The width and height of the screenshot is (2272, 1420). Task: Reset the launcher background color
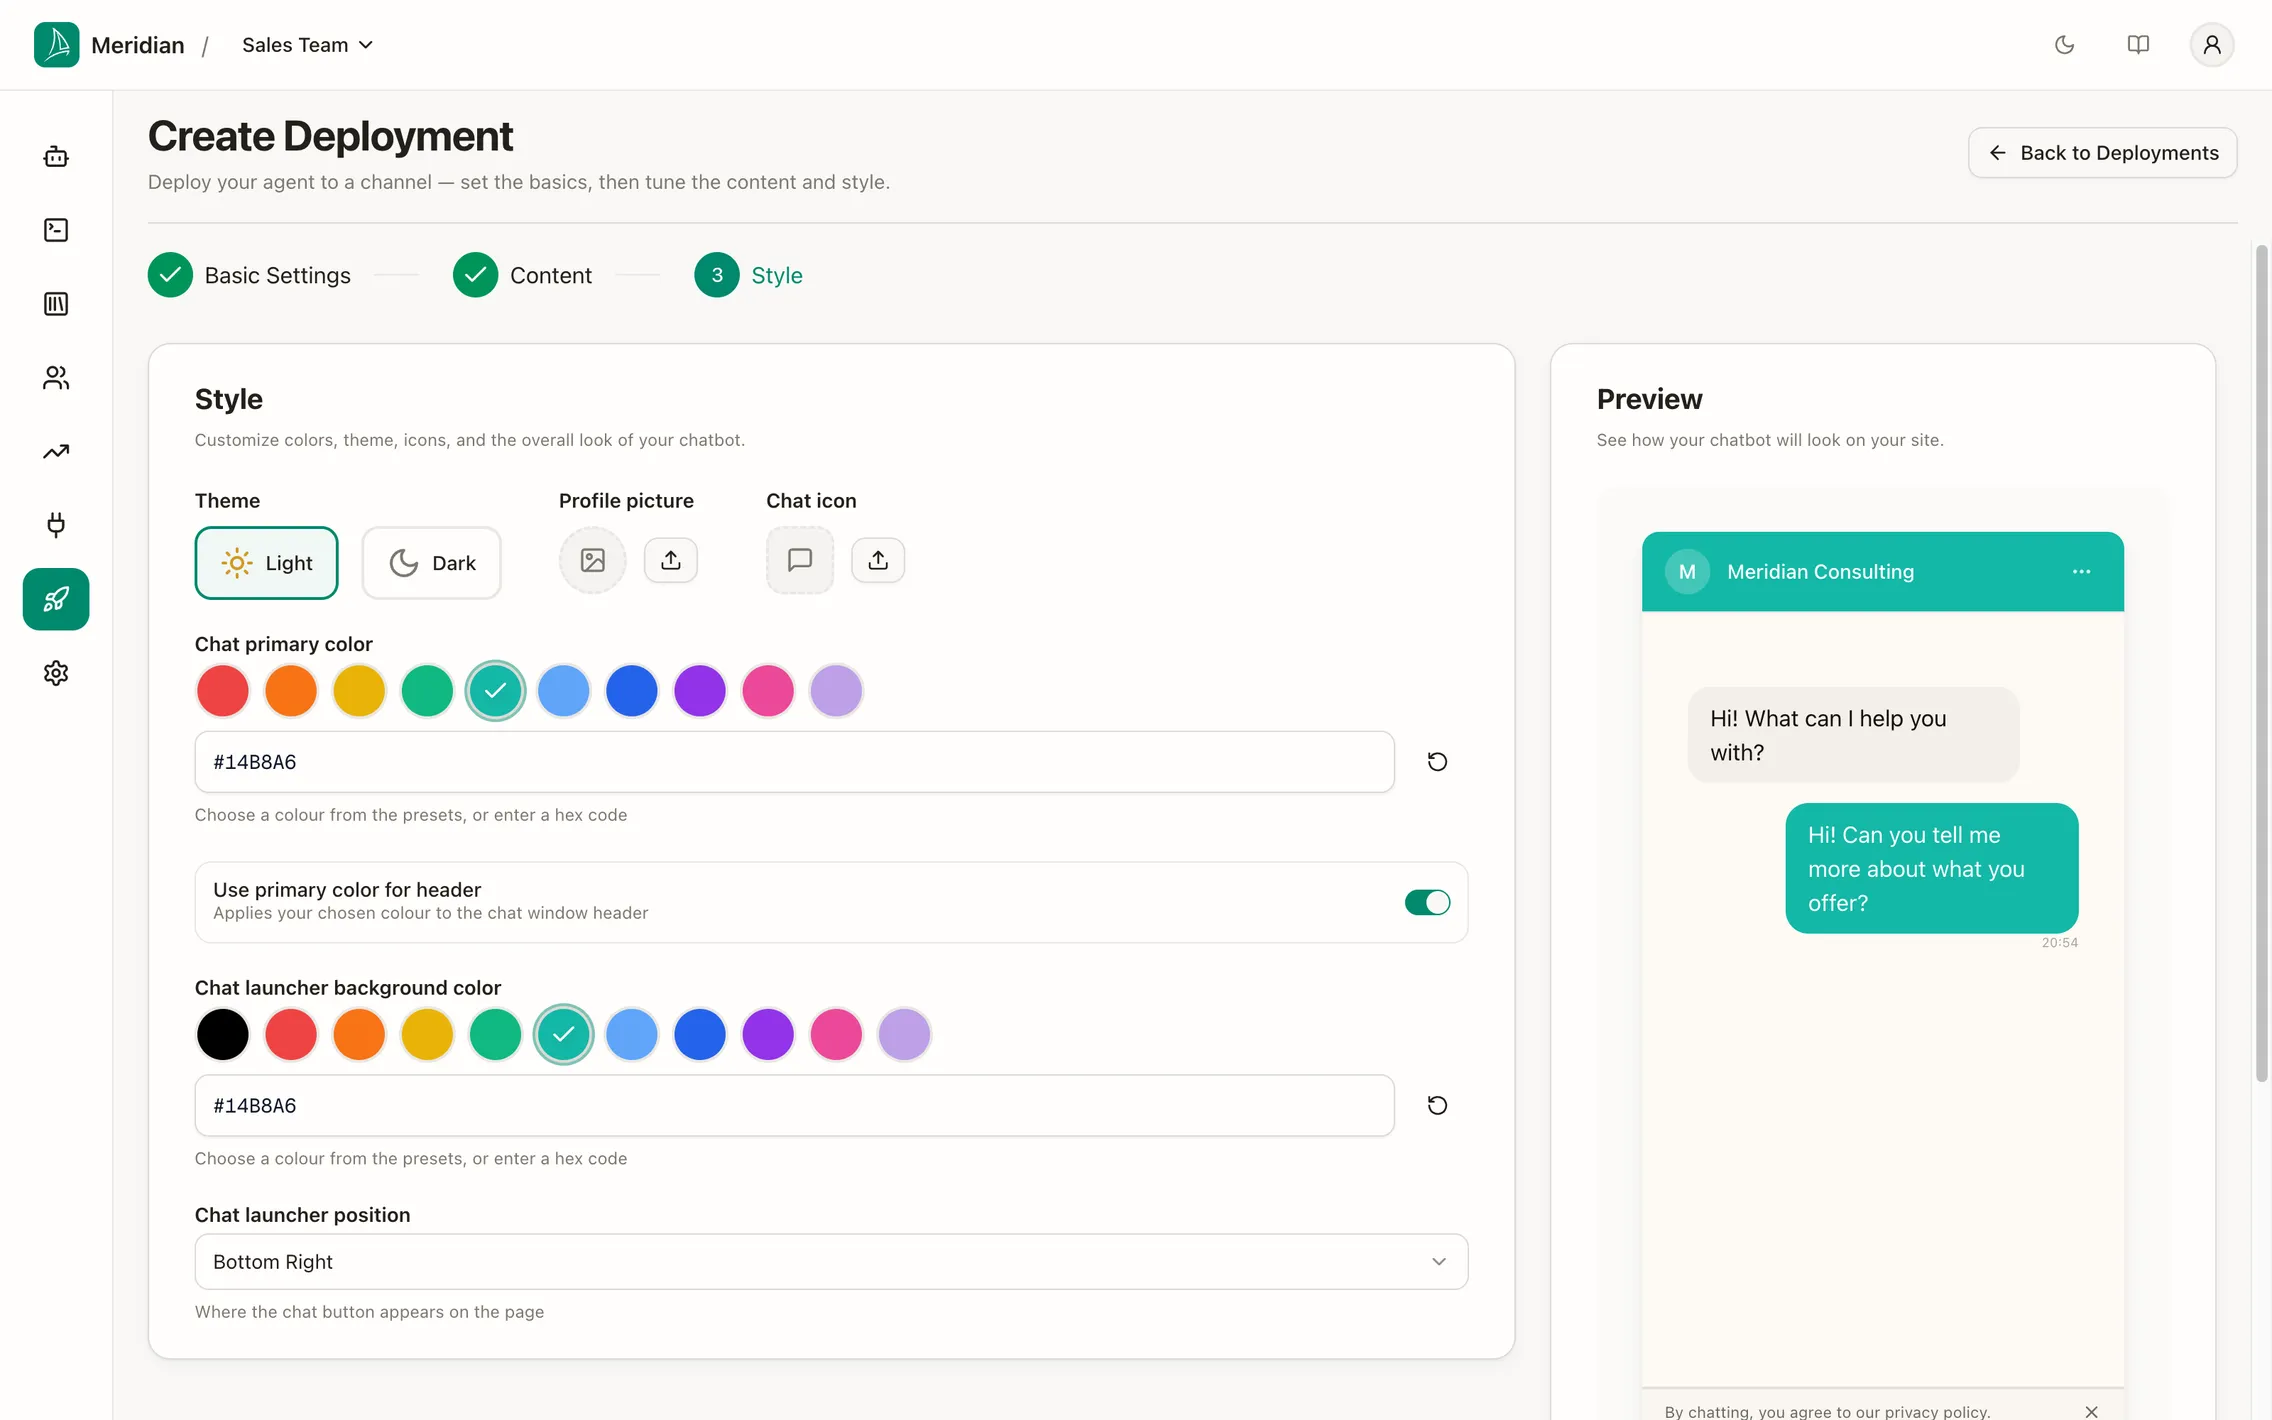pos(1437,1105)
